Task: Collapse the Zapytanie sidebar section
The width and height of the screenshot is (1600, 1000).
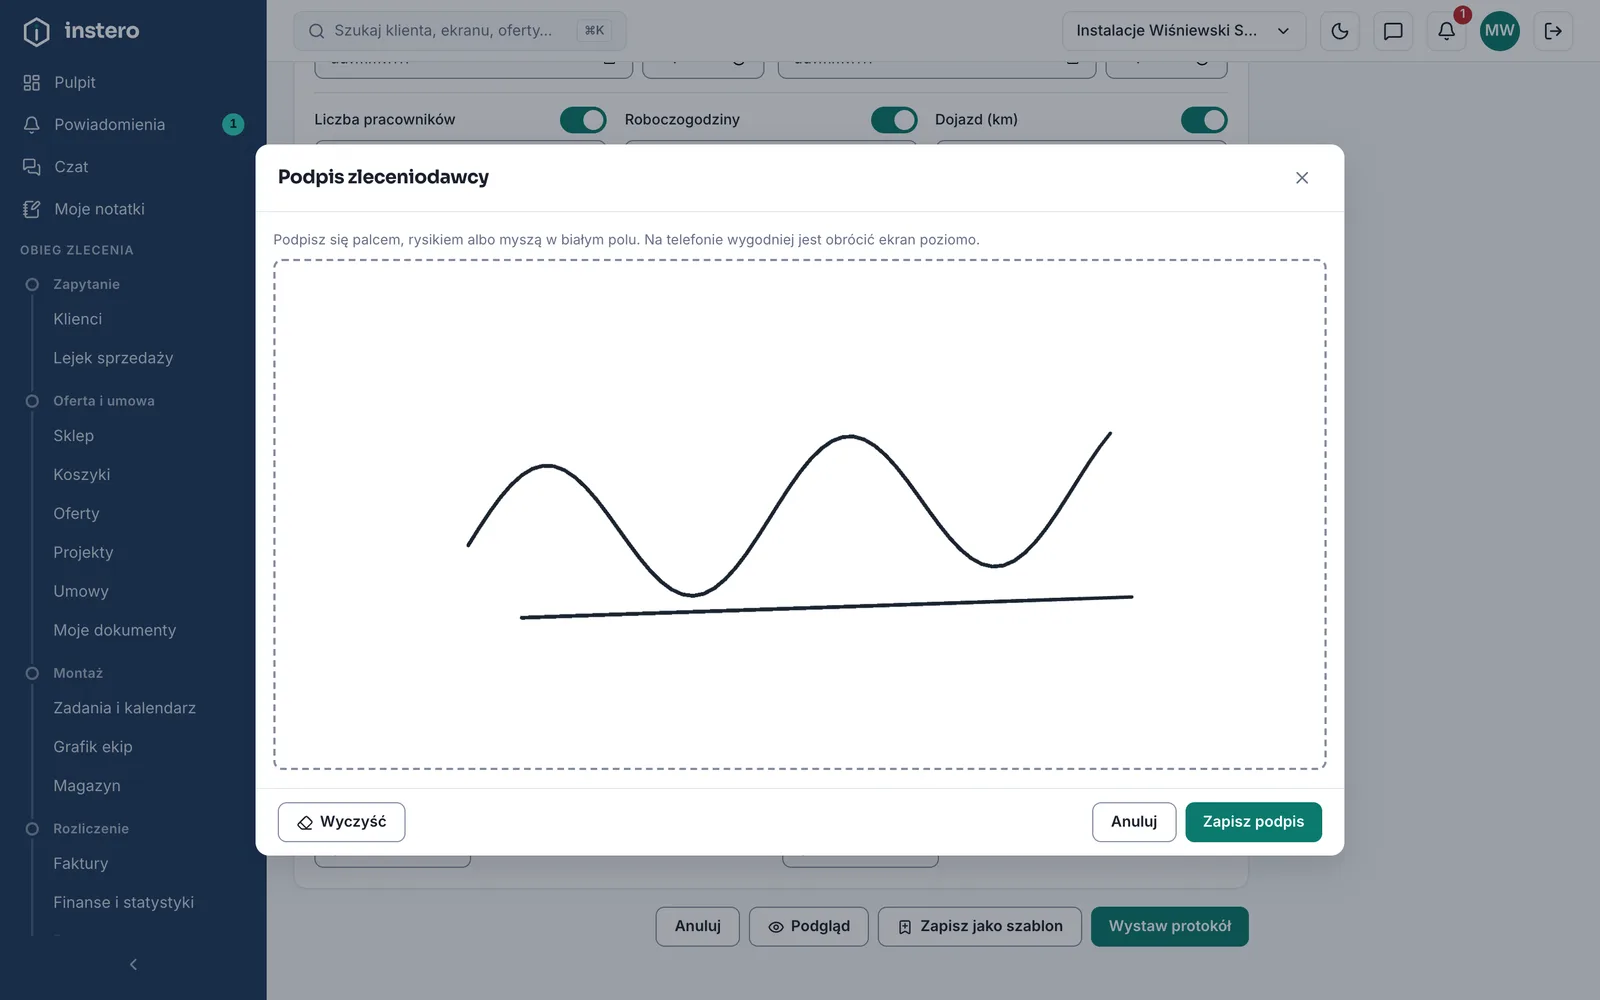Action: [86, 284]
